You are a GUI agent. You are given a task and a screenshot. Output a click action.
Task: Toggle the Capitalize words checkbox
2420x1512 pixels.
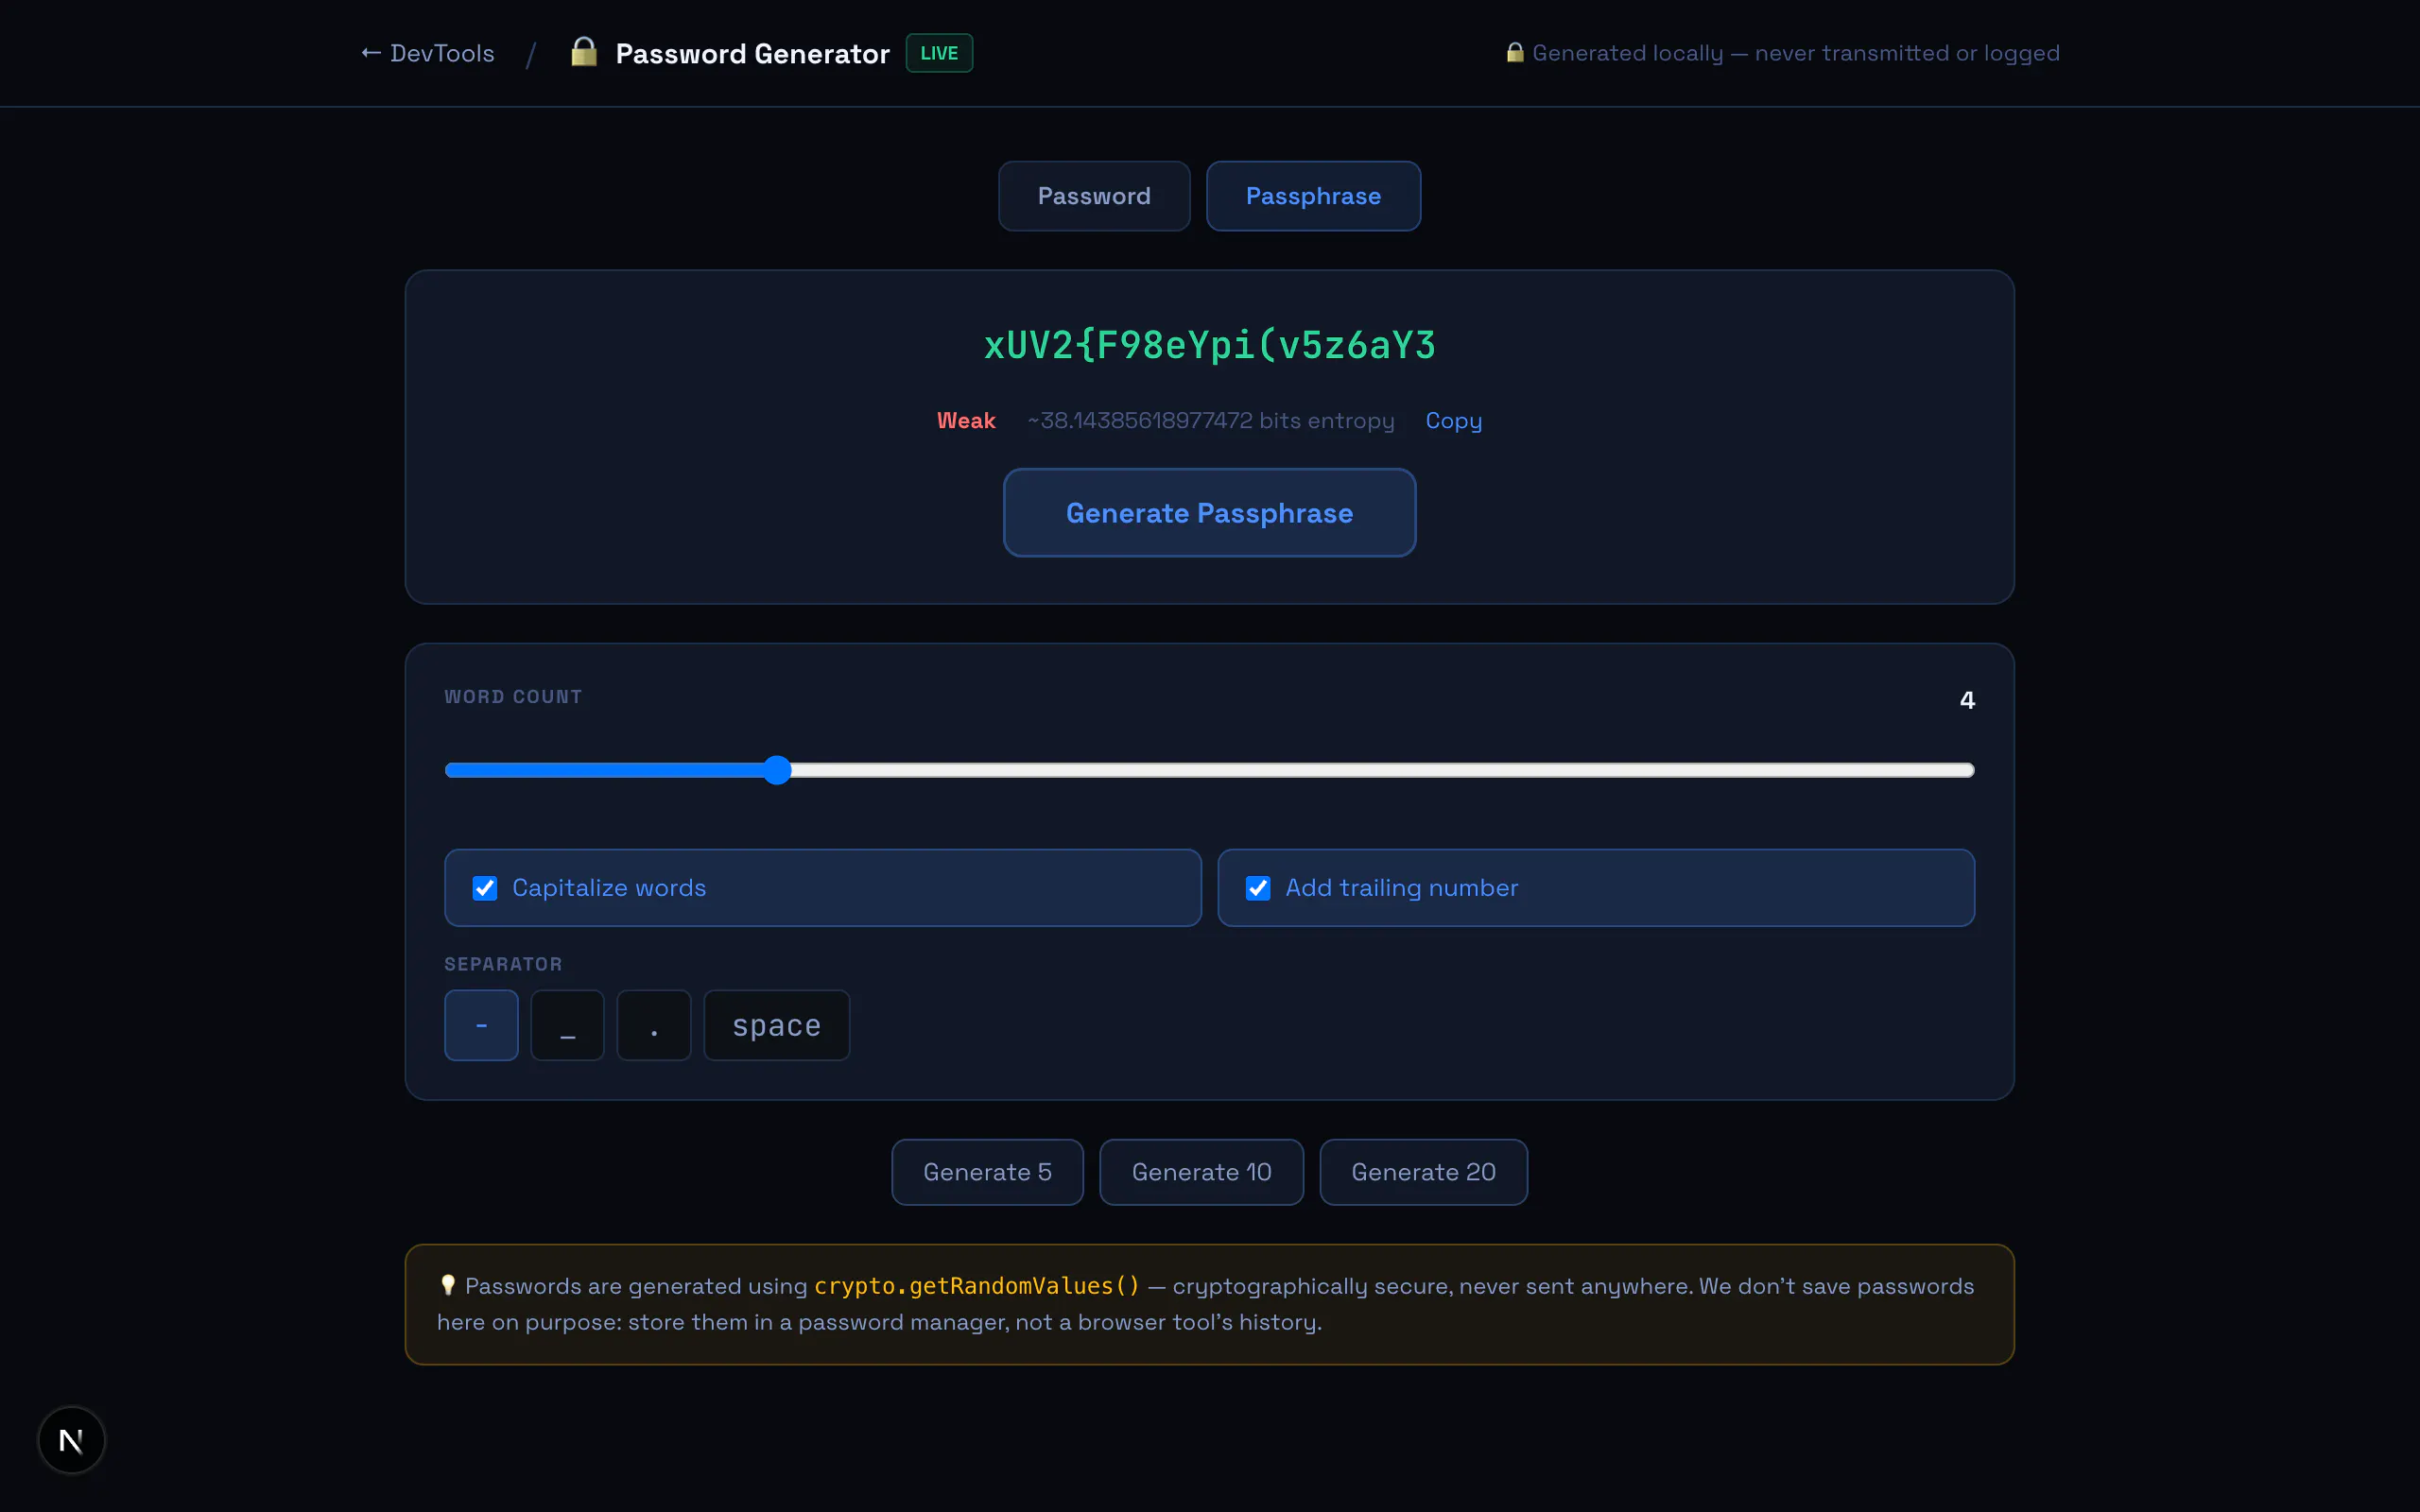click(485, 888)
